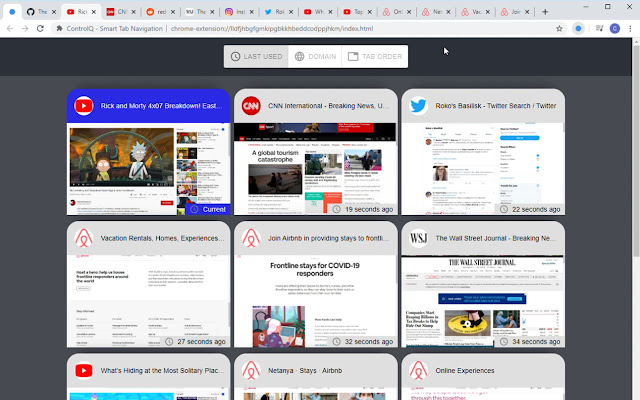This screenshot has width=640, height=400.
Task: Click the clock icon in Last Used
Action: click(235, 56)
